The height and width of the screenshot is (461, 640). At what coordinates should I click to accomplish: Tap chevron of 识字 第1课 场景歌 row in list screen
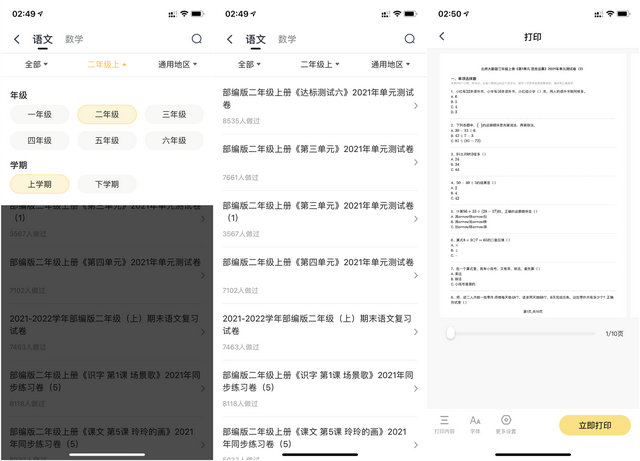click(x=416, y=388)
